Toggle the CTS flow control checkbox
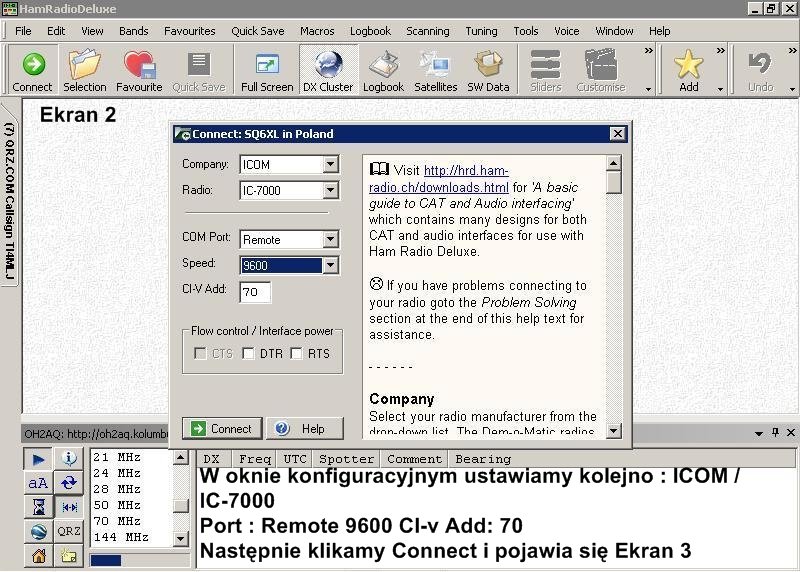This screenshot has height=572, width=800. pyautogui.click(x=201, y=354)
